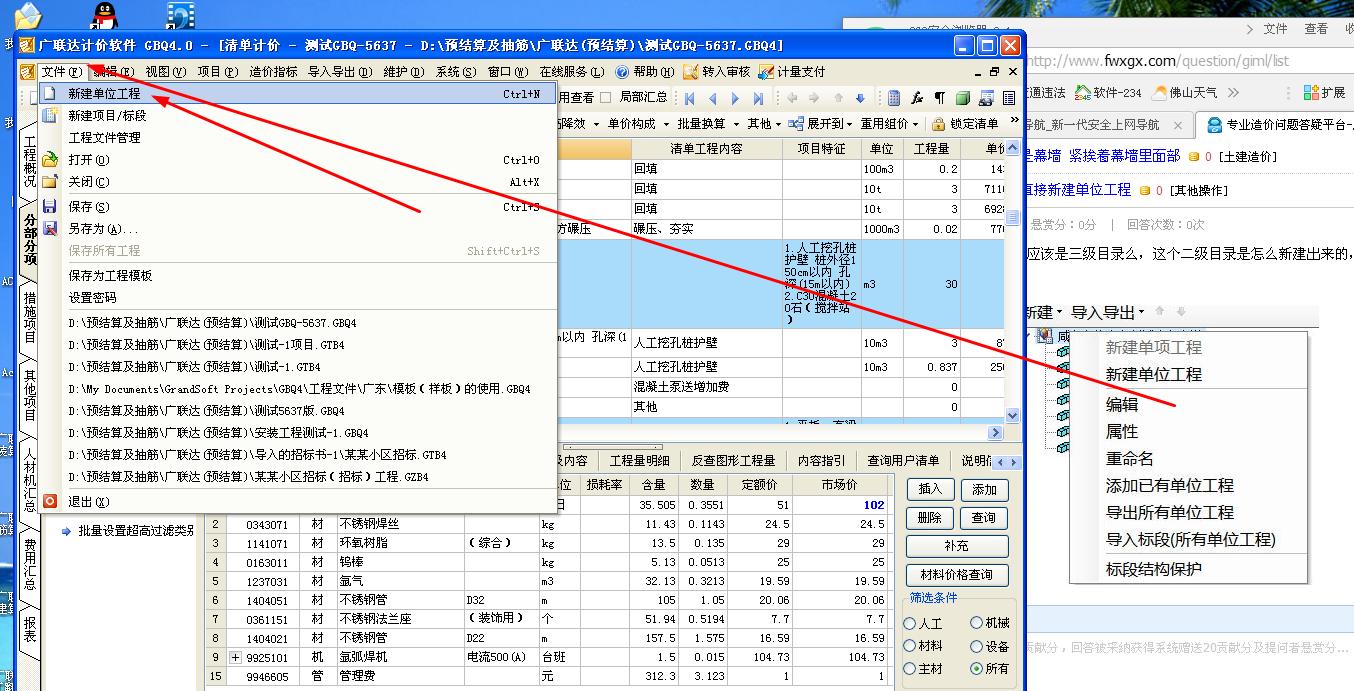Click the blue move-down arrow icon
The height and width of the screenshot is (691, 1354).
(x=861, y=98)
